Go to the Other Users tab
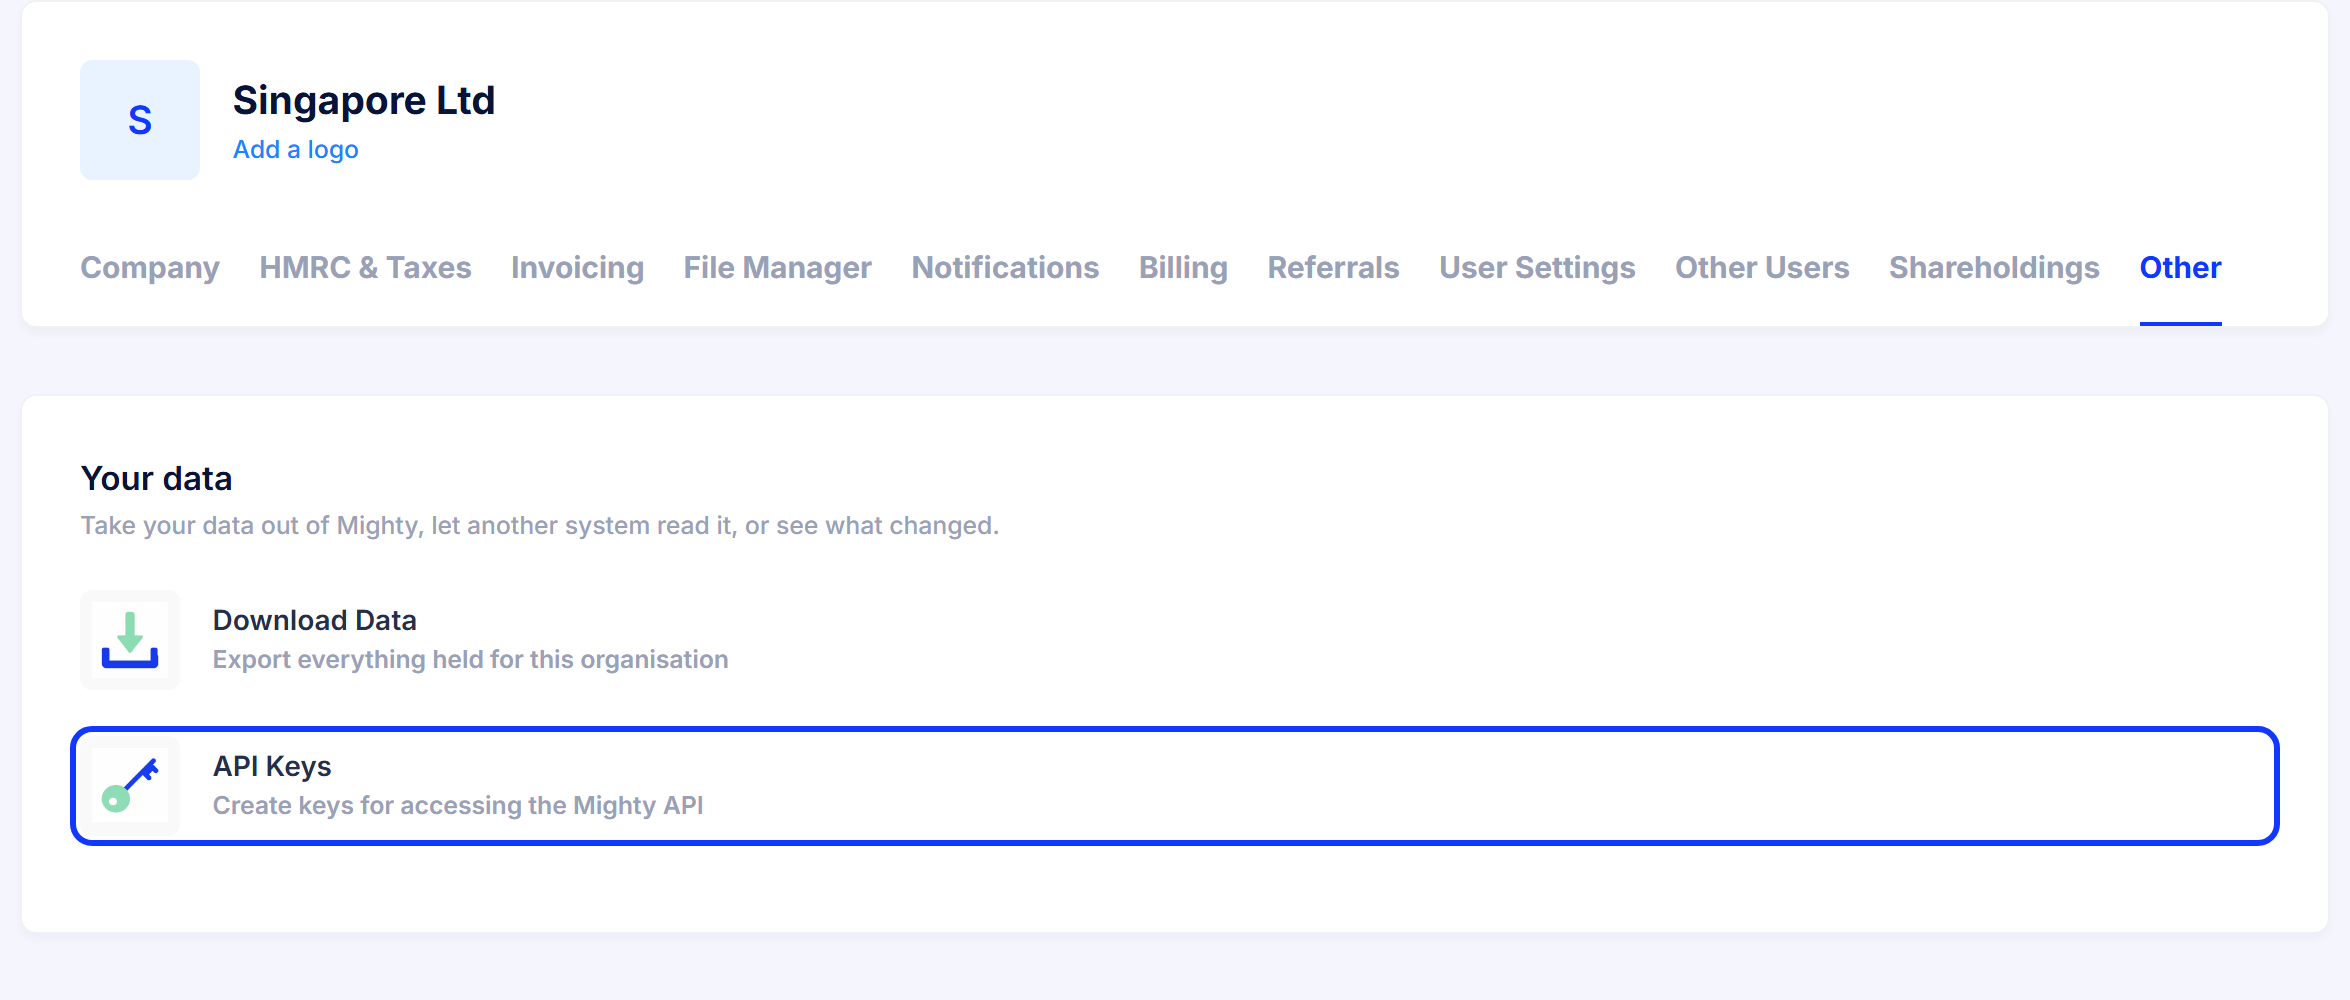 point(1762,267)
